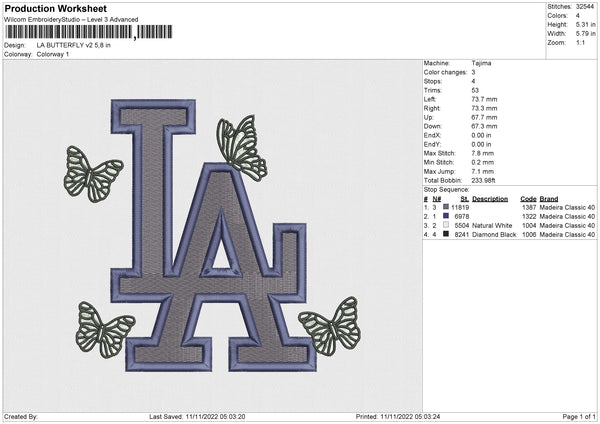Screen dimensions: 600x424
Task: Click the Colors value 4
Action: 578,16
